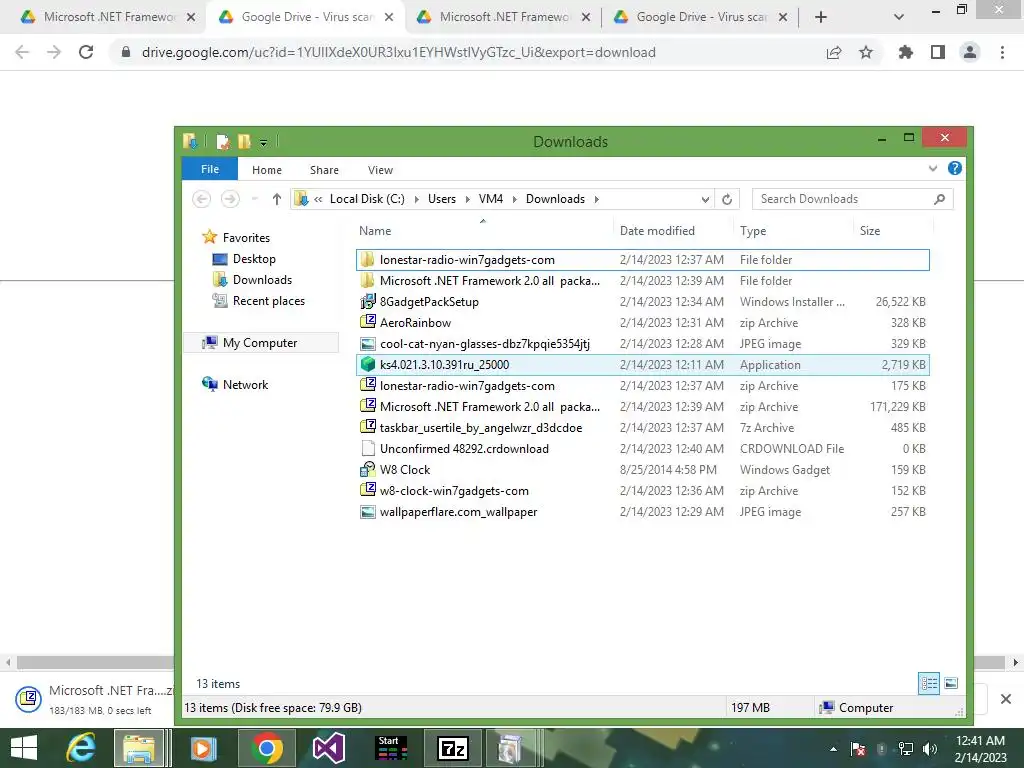Select the Unconfirmed 48292.crdownload file
This screenshot has height=768, width=1024.
[x=643, y=449]
